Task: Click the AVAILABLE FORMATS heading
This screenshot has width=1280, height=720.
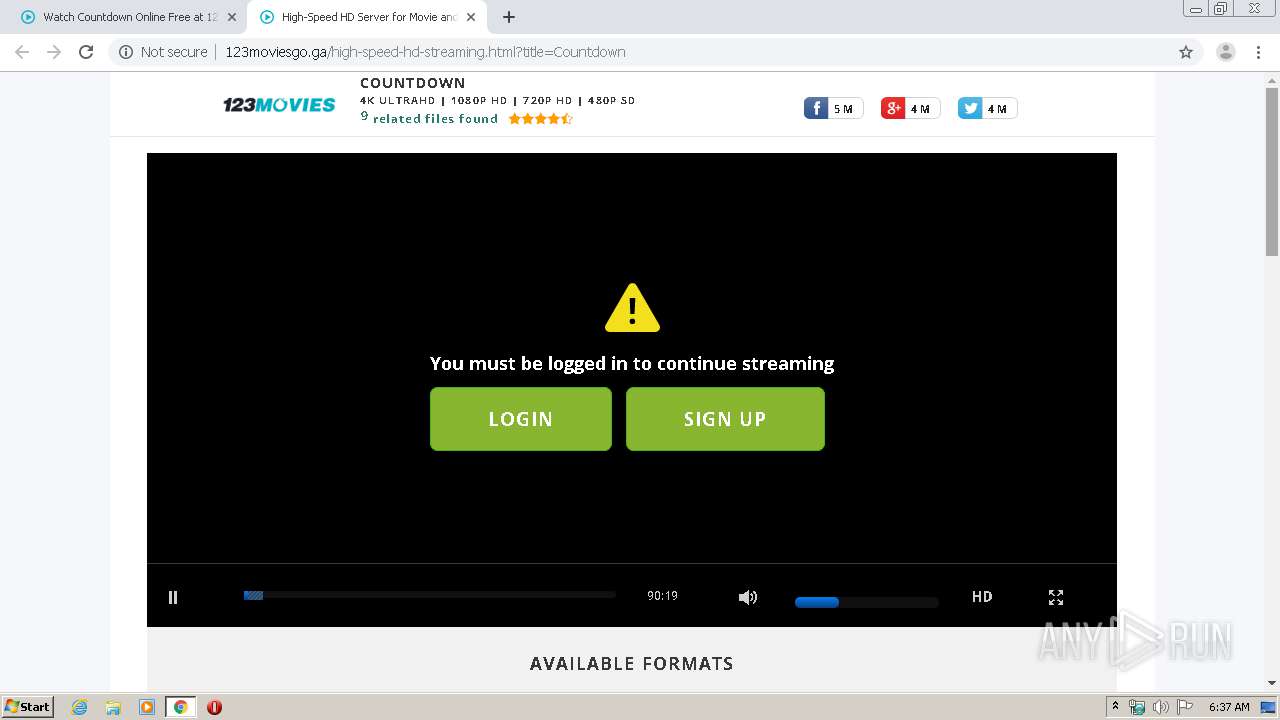Action: [632, 664]
